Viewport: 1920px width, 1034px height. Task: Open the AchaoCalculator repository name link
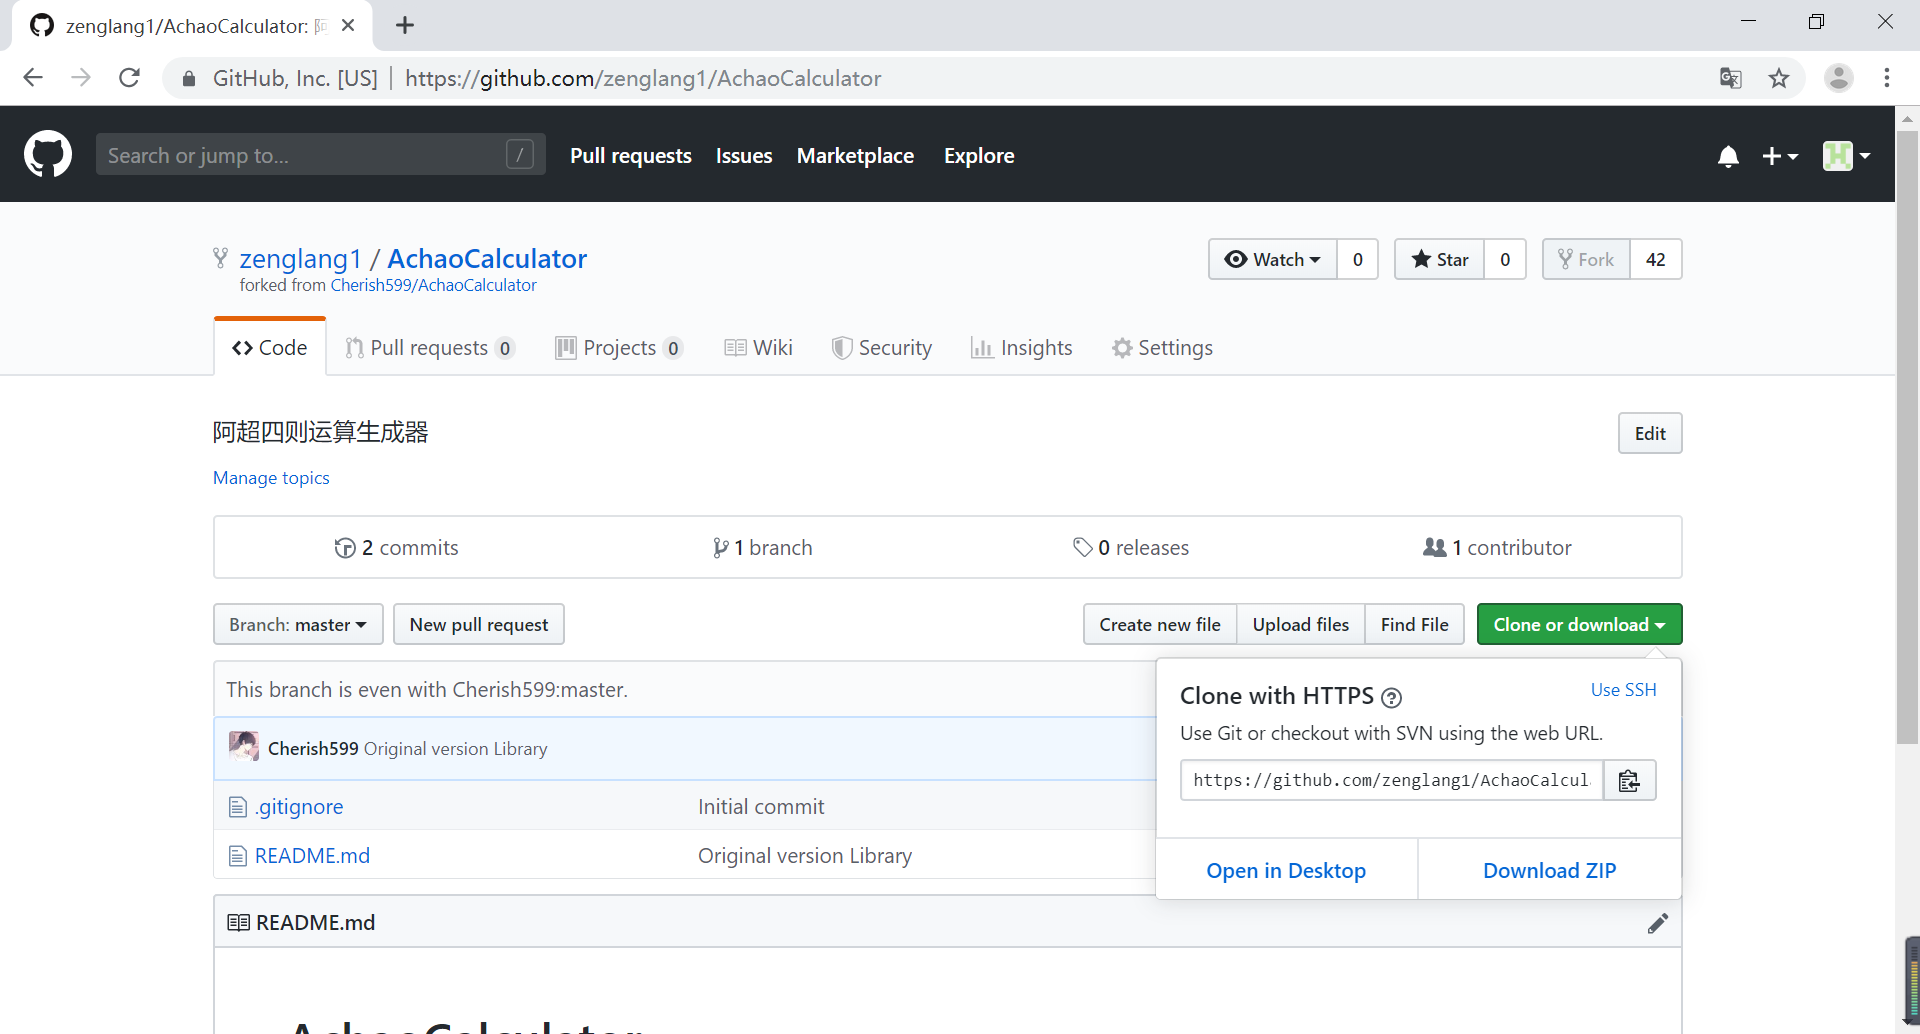(487, 259)
